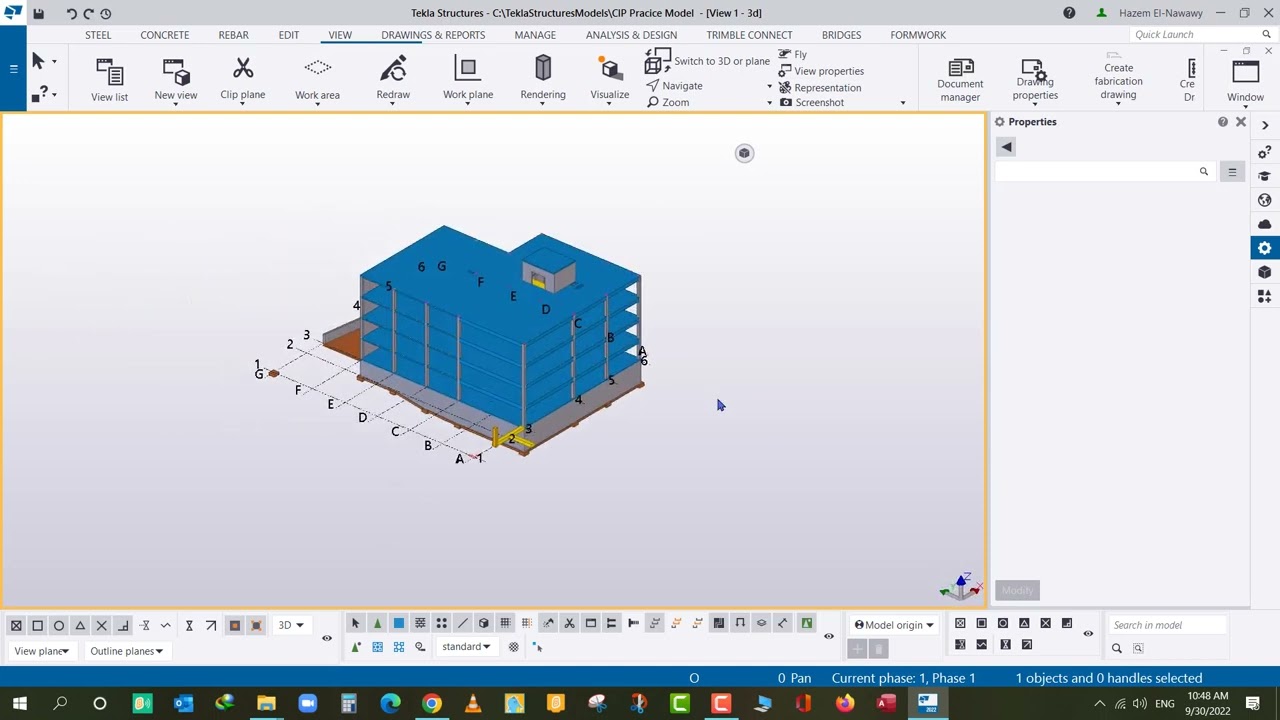This screenshot has height=720, width=1280.
Task: Open custom component cube icon in sidebar
Action: tap(1265, 272)
